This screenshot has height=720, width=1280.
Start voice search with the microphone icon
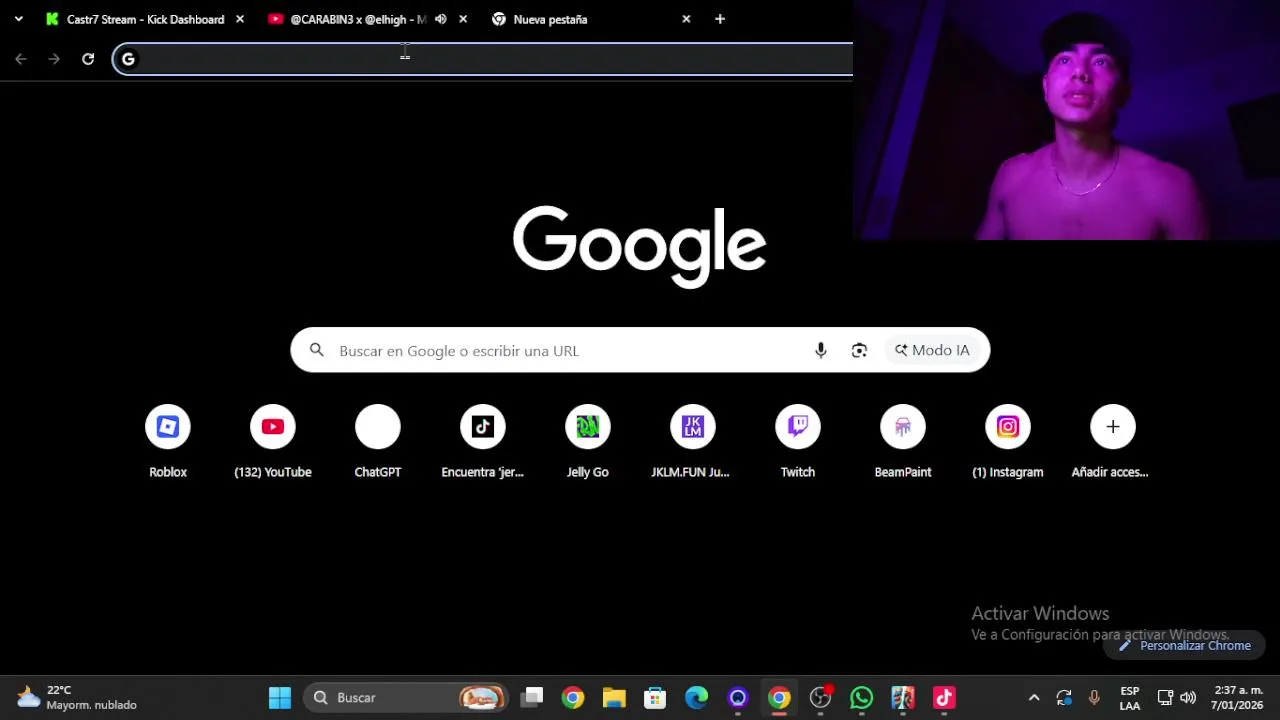(x=821, y=350)
